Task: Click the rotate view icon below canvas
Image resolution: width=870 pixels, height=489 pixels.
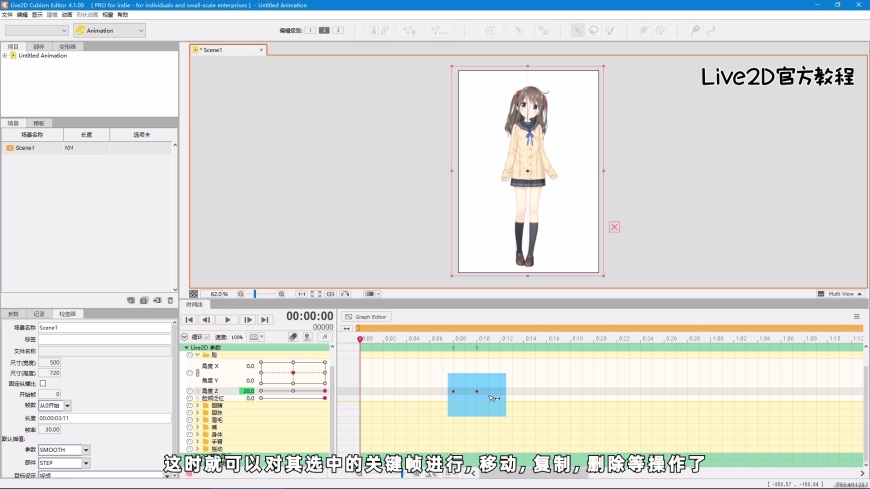Action: [x=345, y=294]
